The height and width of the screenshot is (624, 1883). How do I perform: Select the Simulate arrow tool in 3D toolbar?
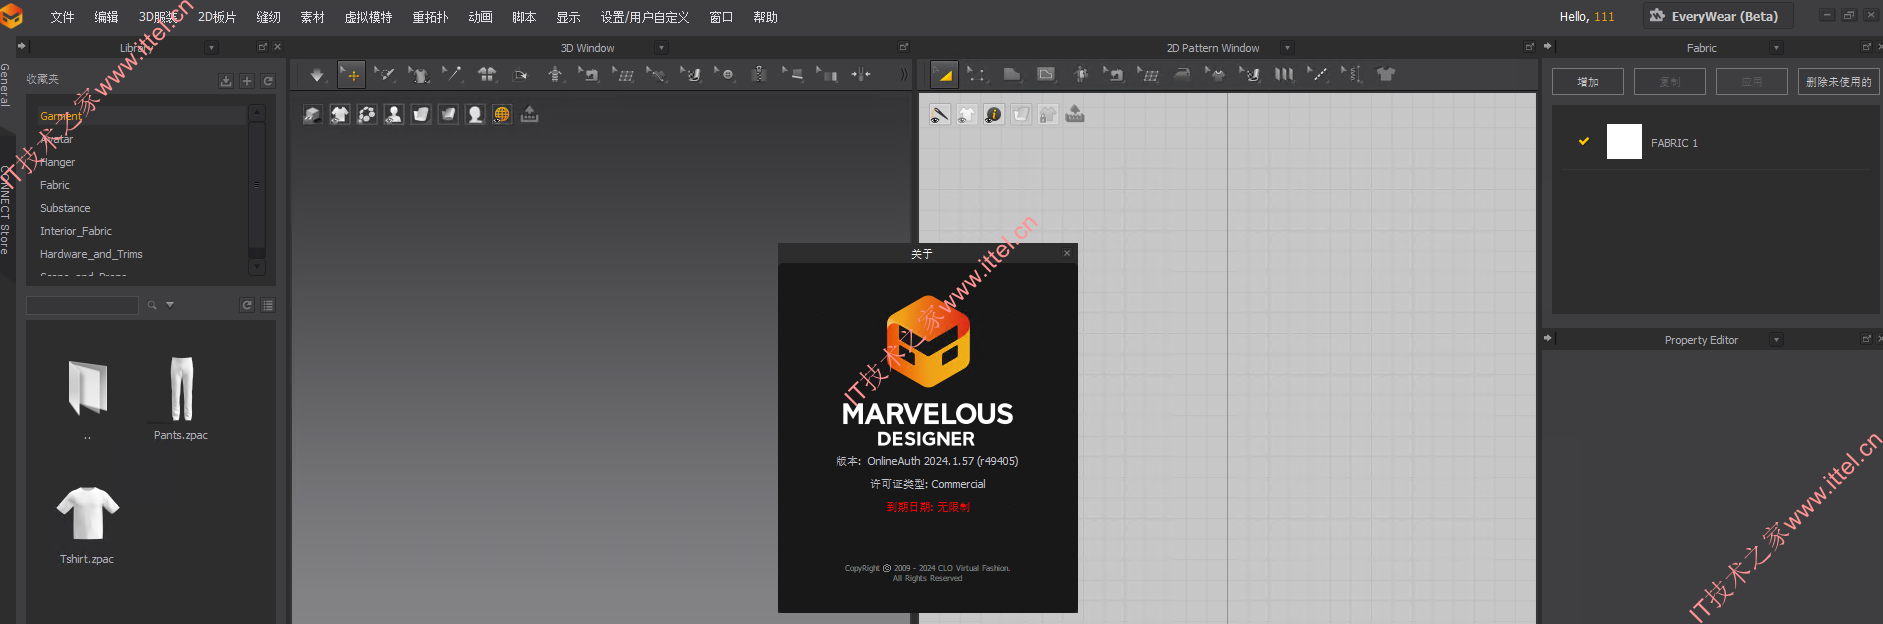tap(317, 75)
